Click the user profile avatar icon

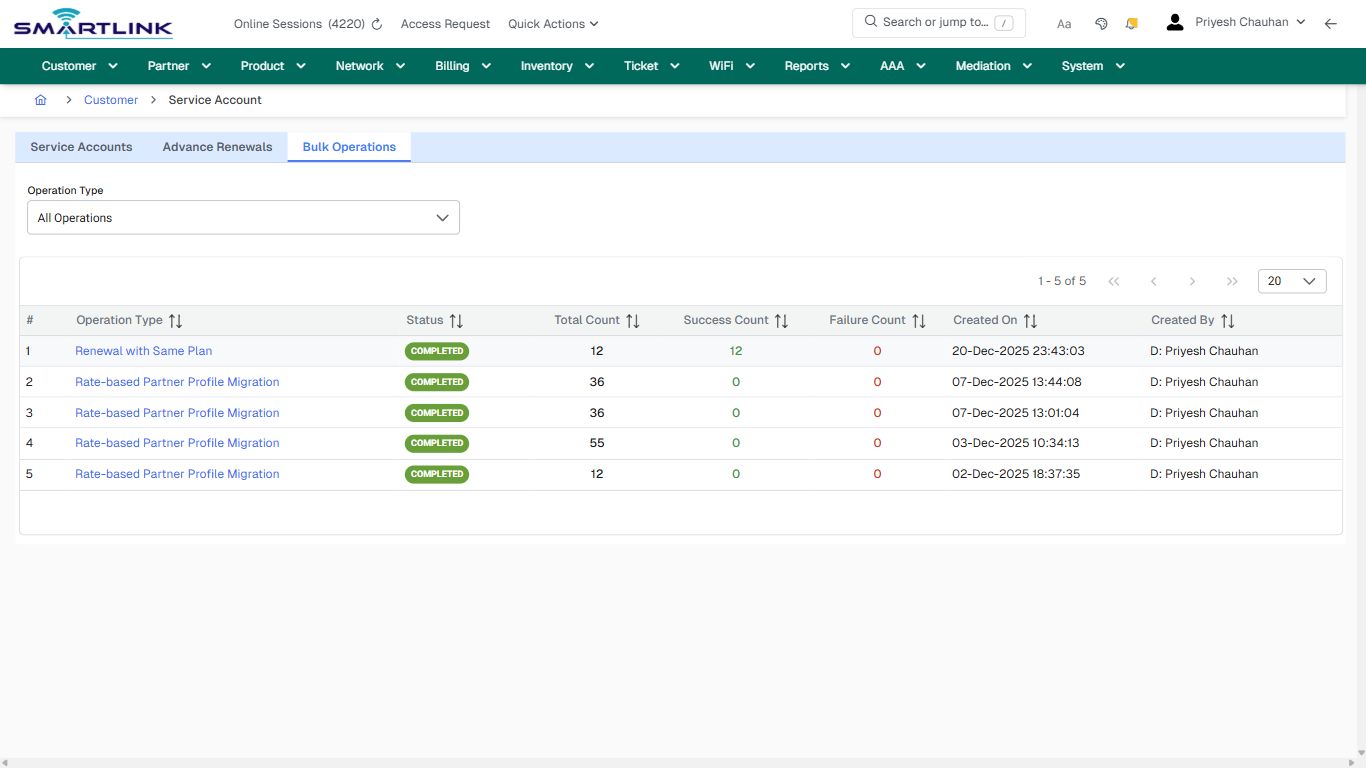coord(1174,21)
